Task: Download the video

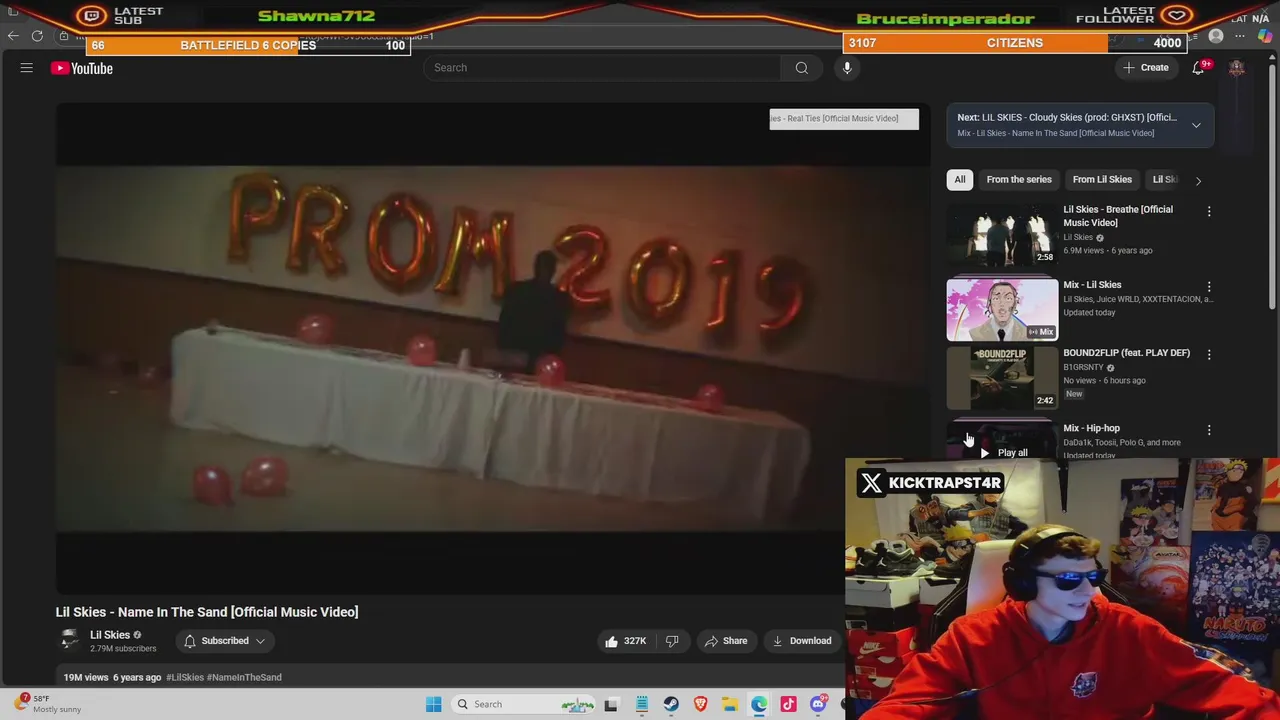Action: pos(802,641)
